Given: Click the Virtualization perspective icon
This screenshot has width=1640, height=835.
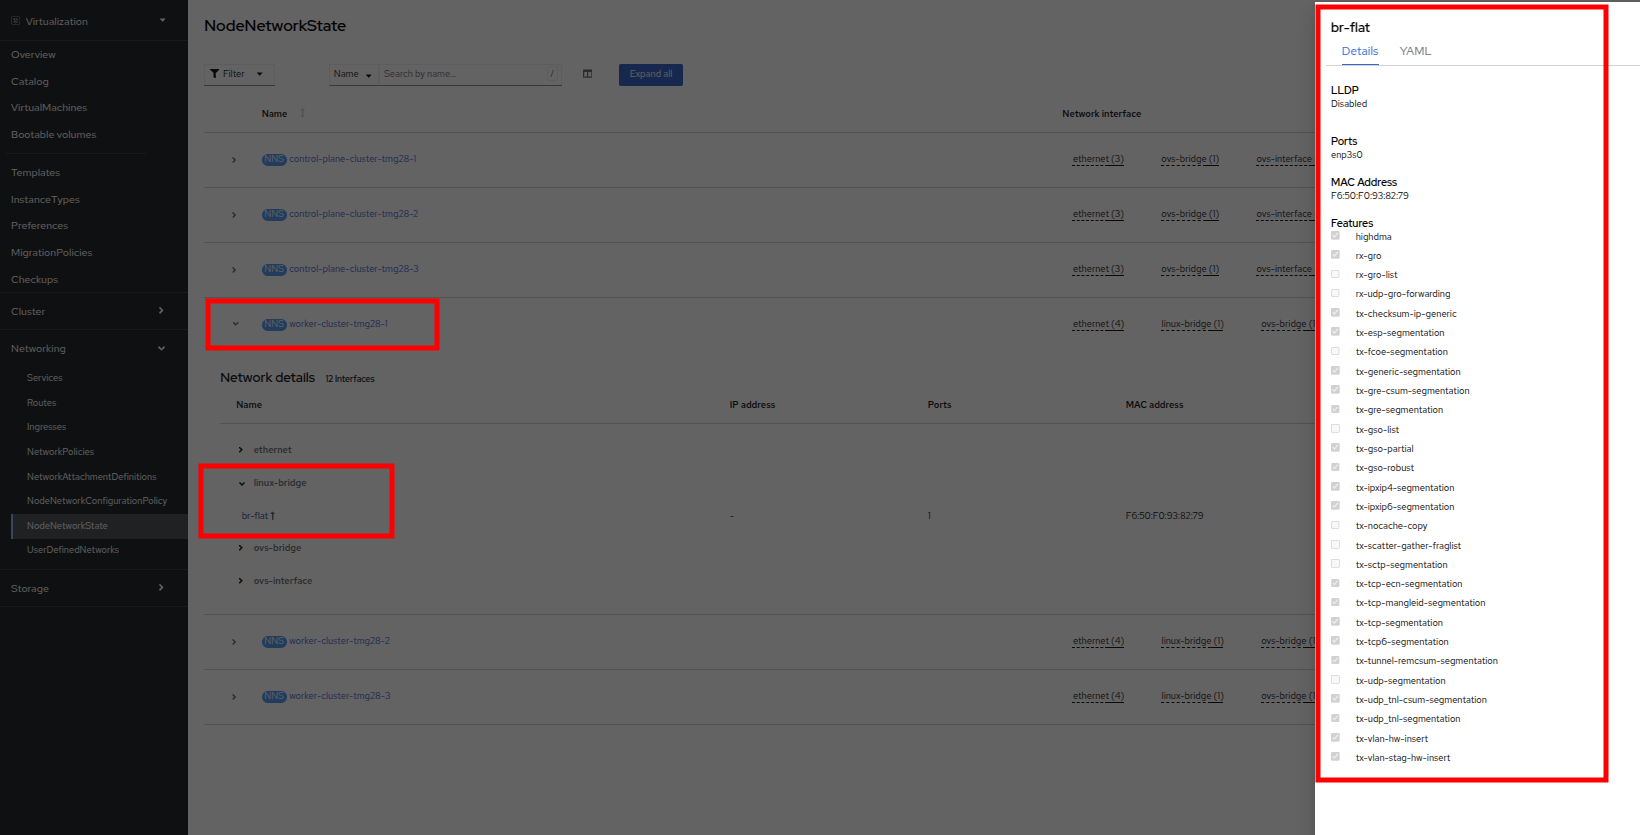Looking at the screenshot, I should tap(15, 21).
